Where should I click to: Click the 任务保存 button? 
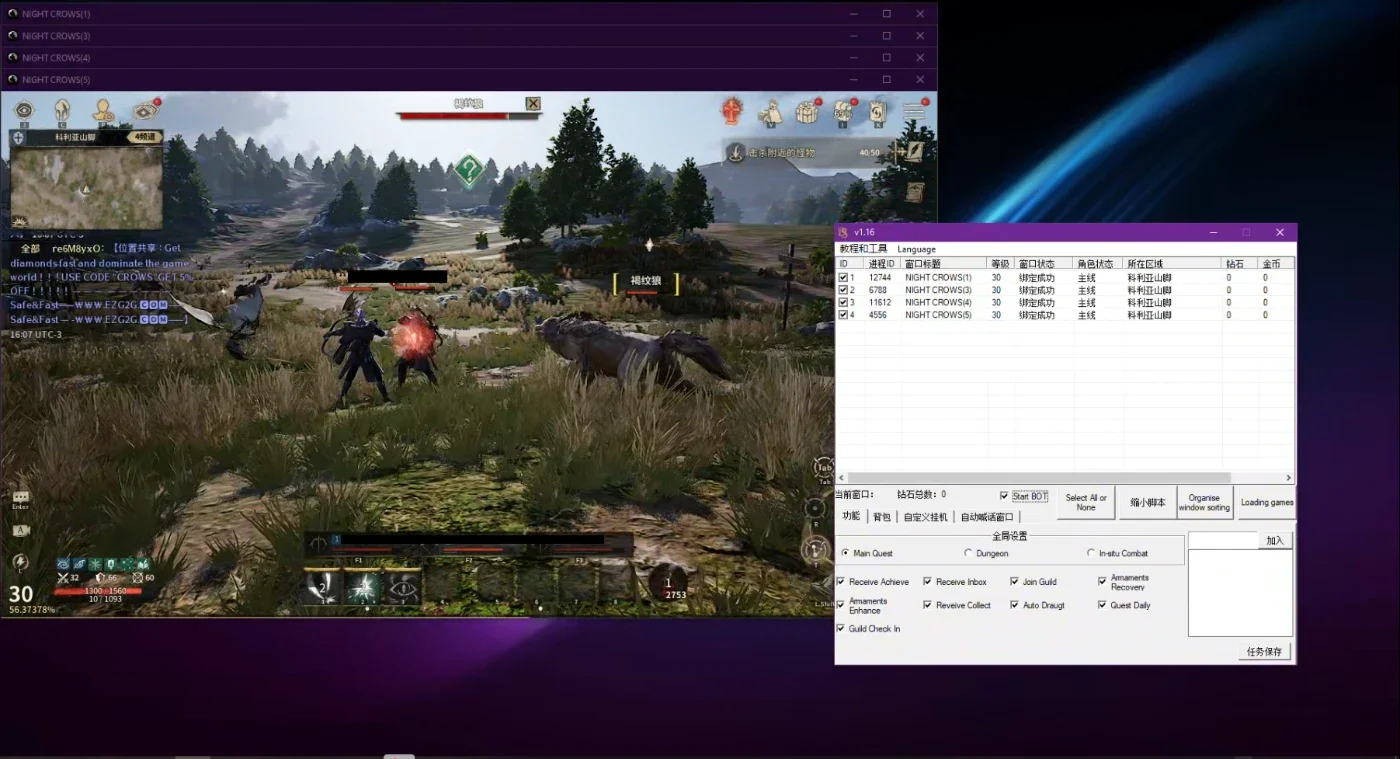tap(1264, 651)
